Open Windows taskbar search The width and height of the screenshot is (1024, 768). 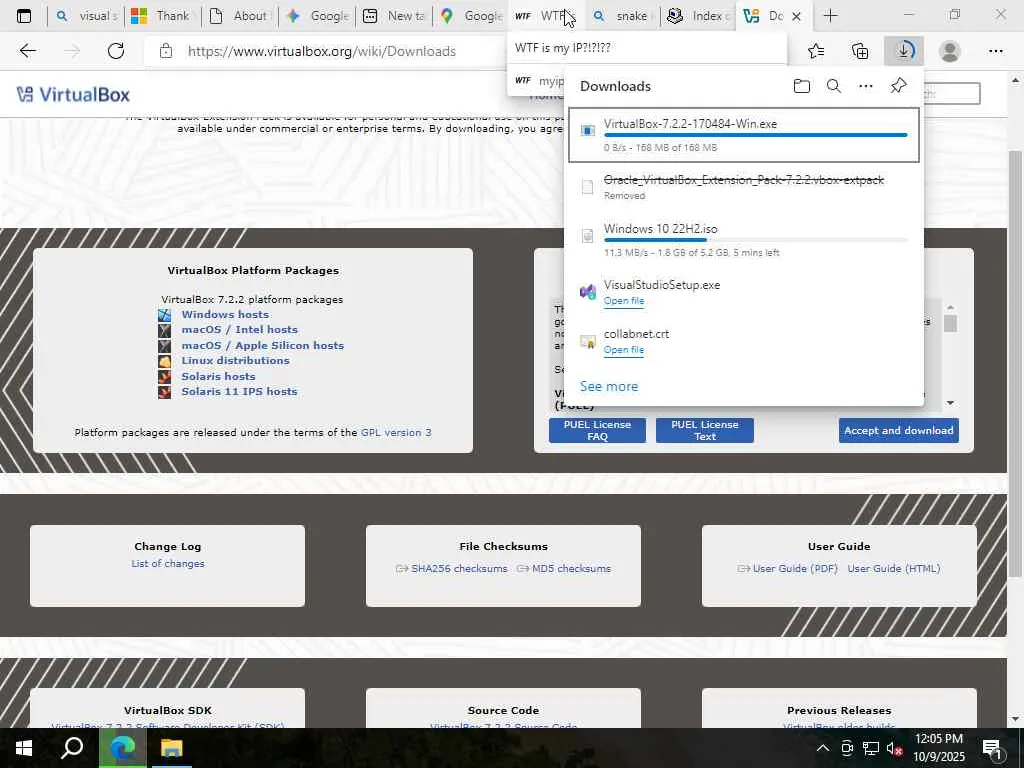72,748
